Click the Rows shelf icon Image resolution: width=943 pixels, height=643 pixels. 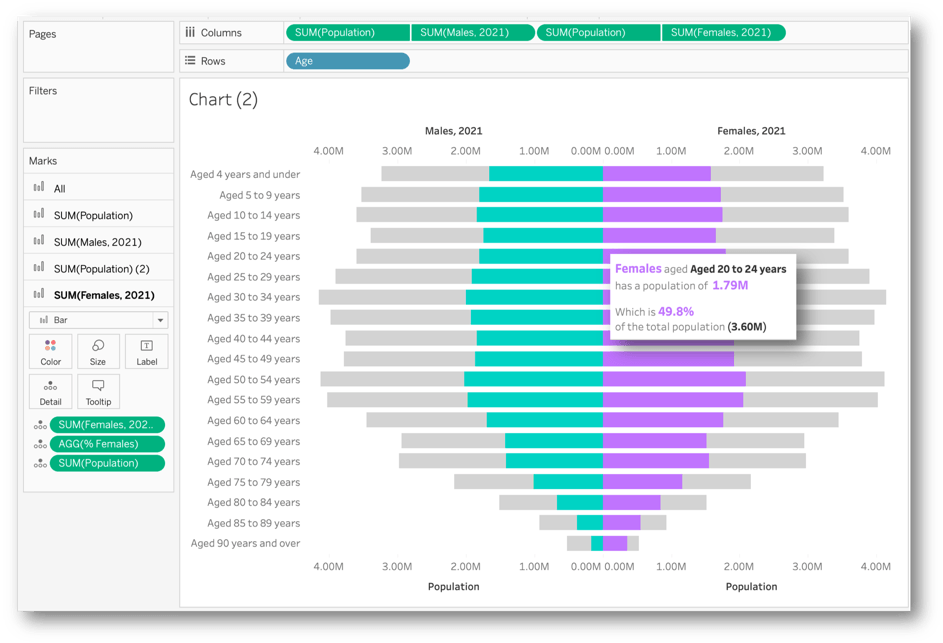[x=190, y=61]
